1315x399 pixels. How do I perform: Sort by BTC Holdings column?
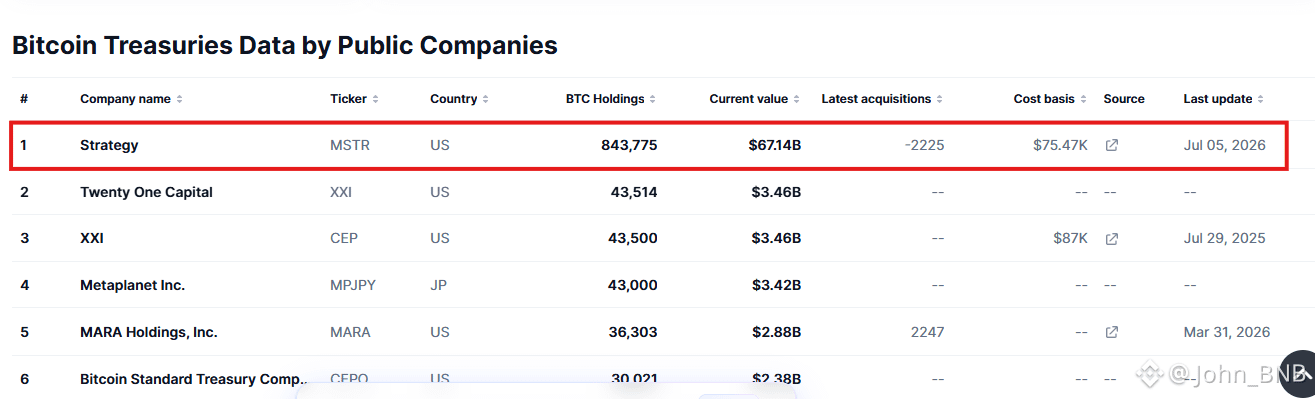tap(611, 99)
